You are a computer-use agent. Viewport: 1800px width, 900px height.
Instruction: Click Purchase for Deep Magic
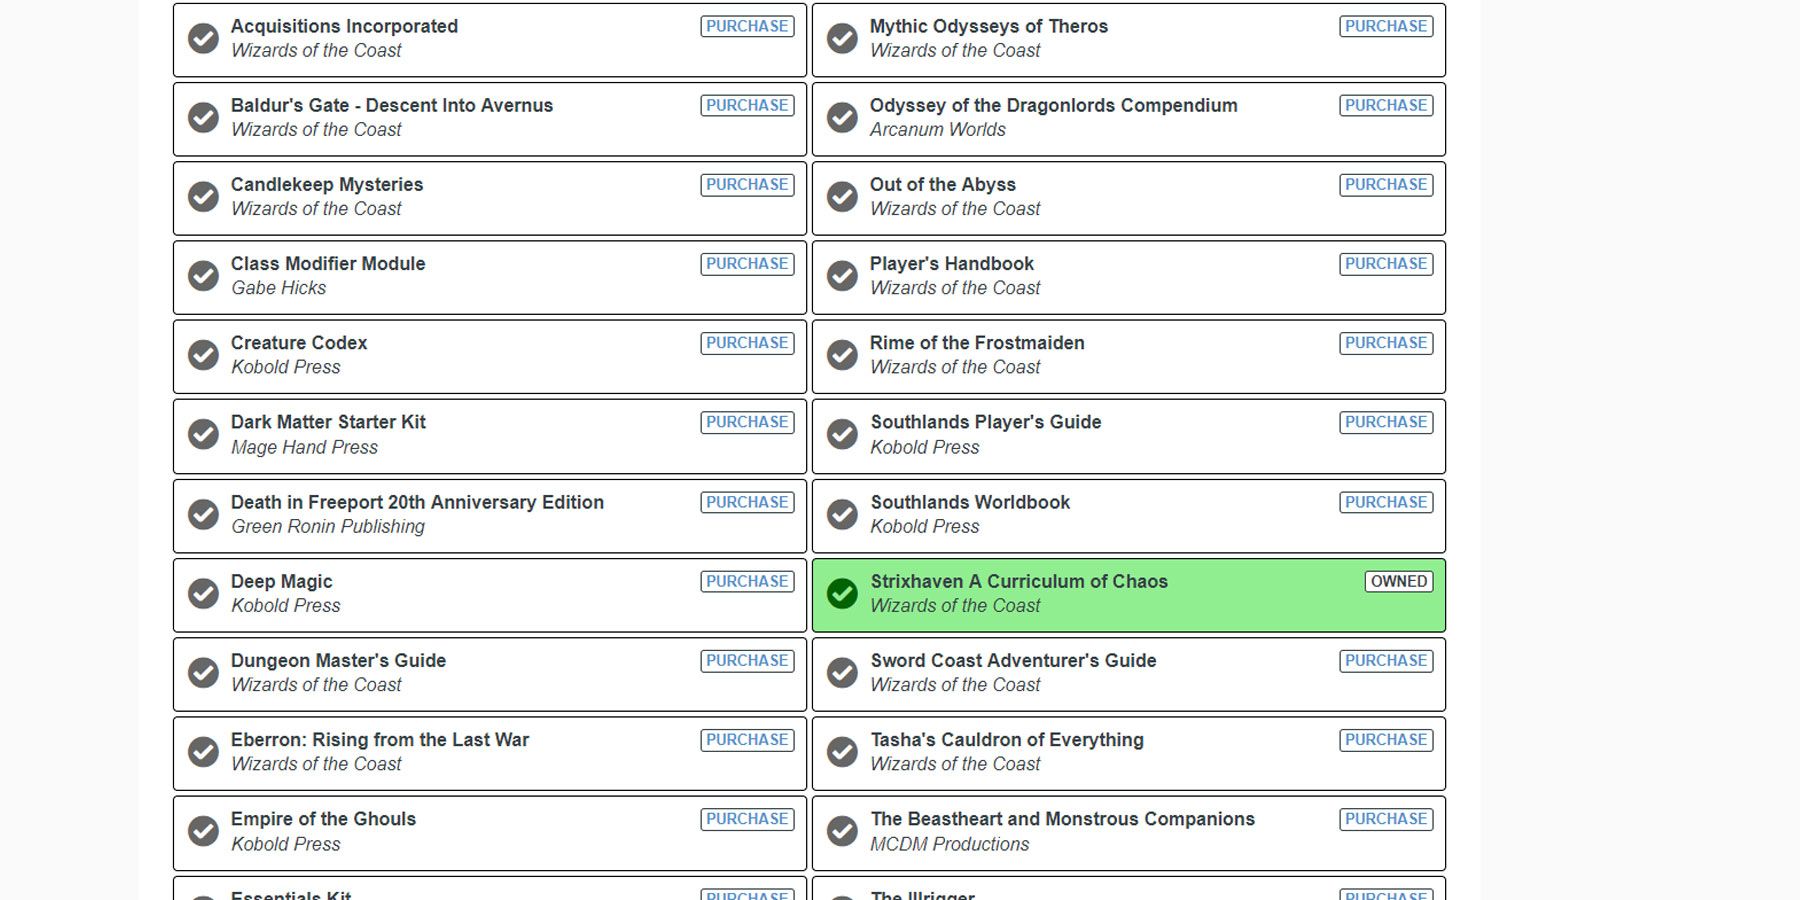pyautogui.click(x=747, y=581)
